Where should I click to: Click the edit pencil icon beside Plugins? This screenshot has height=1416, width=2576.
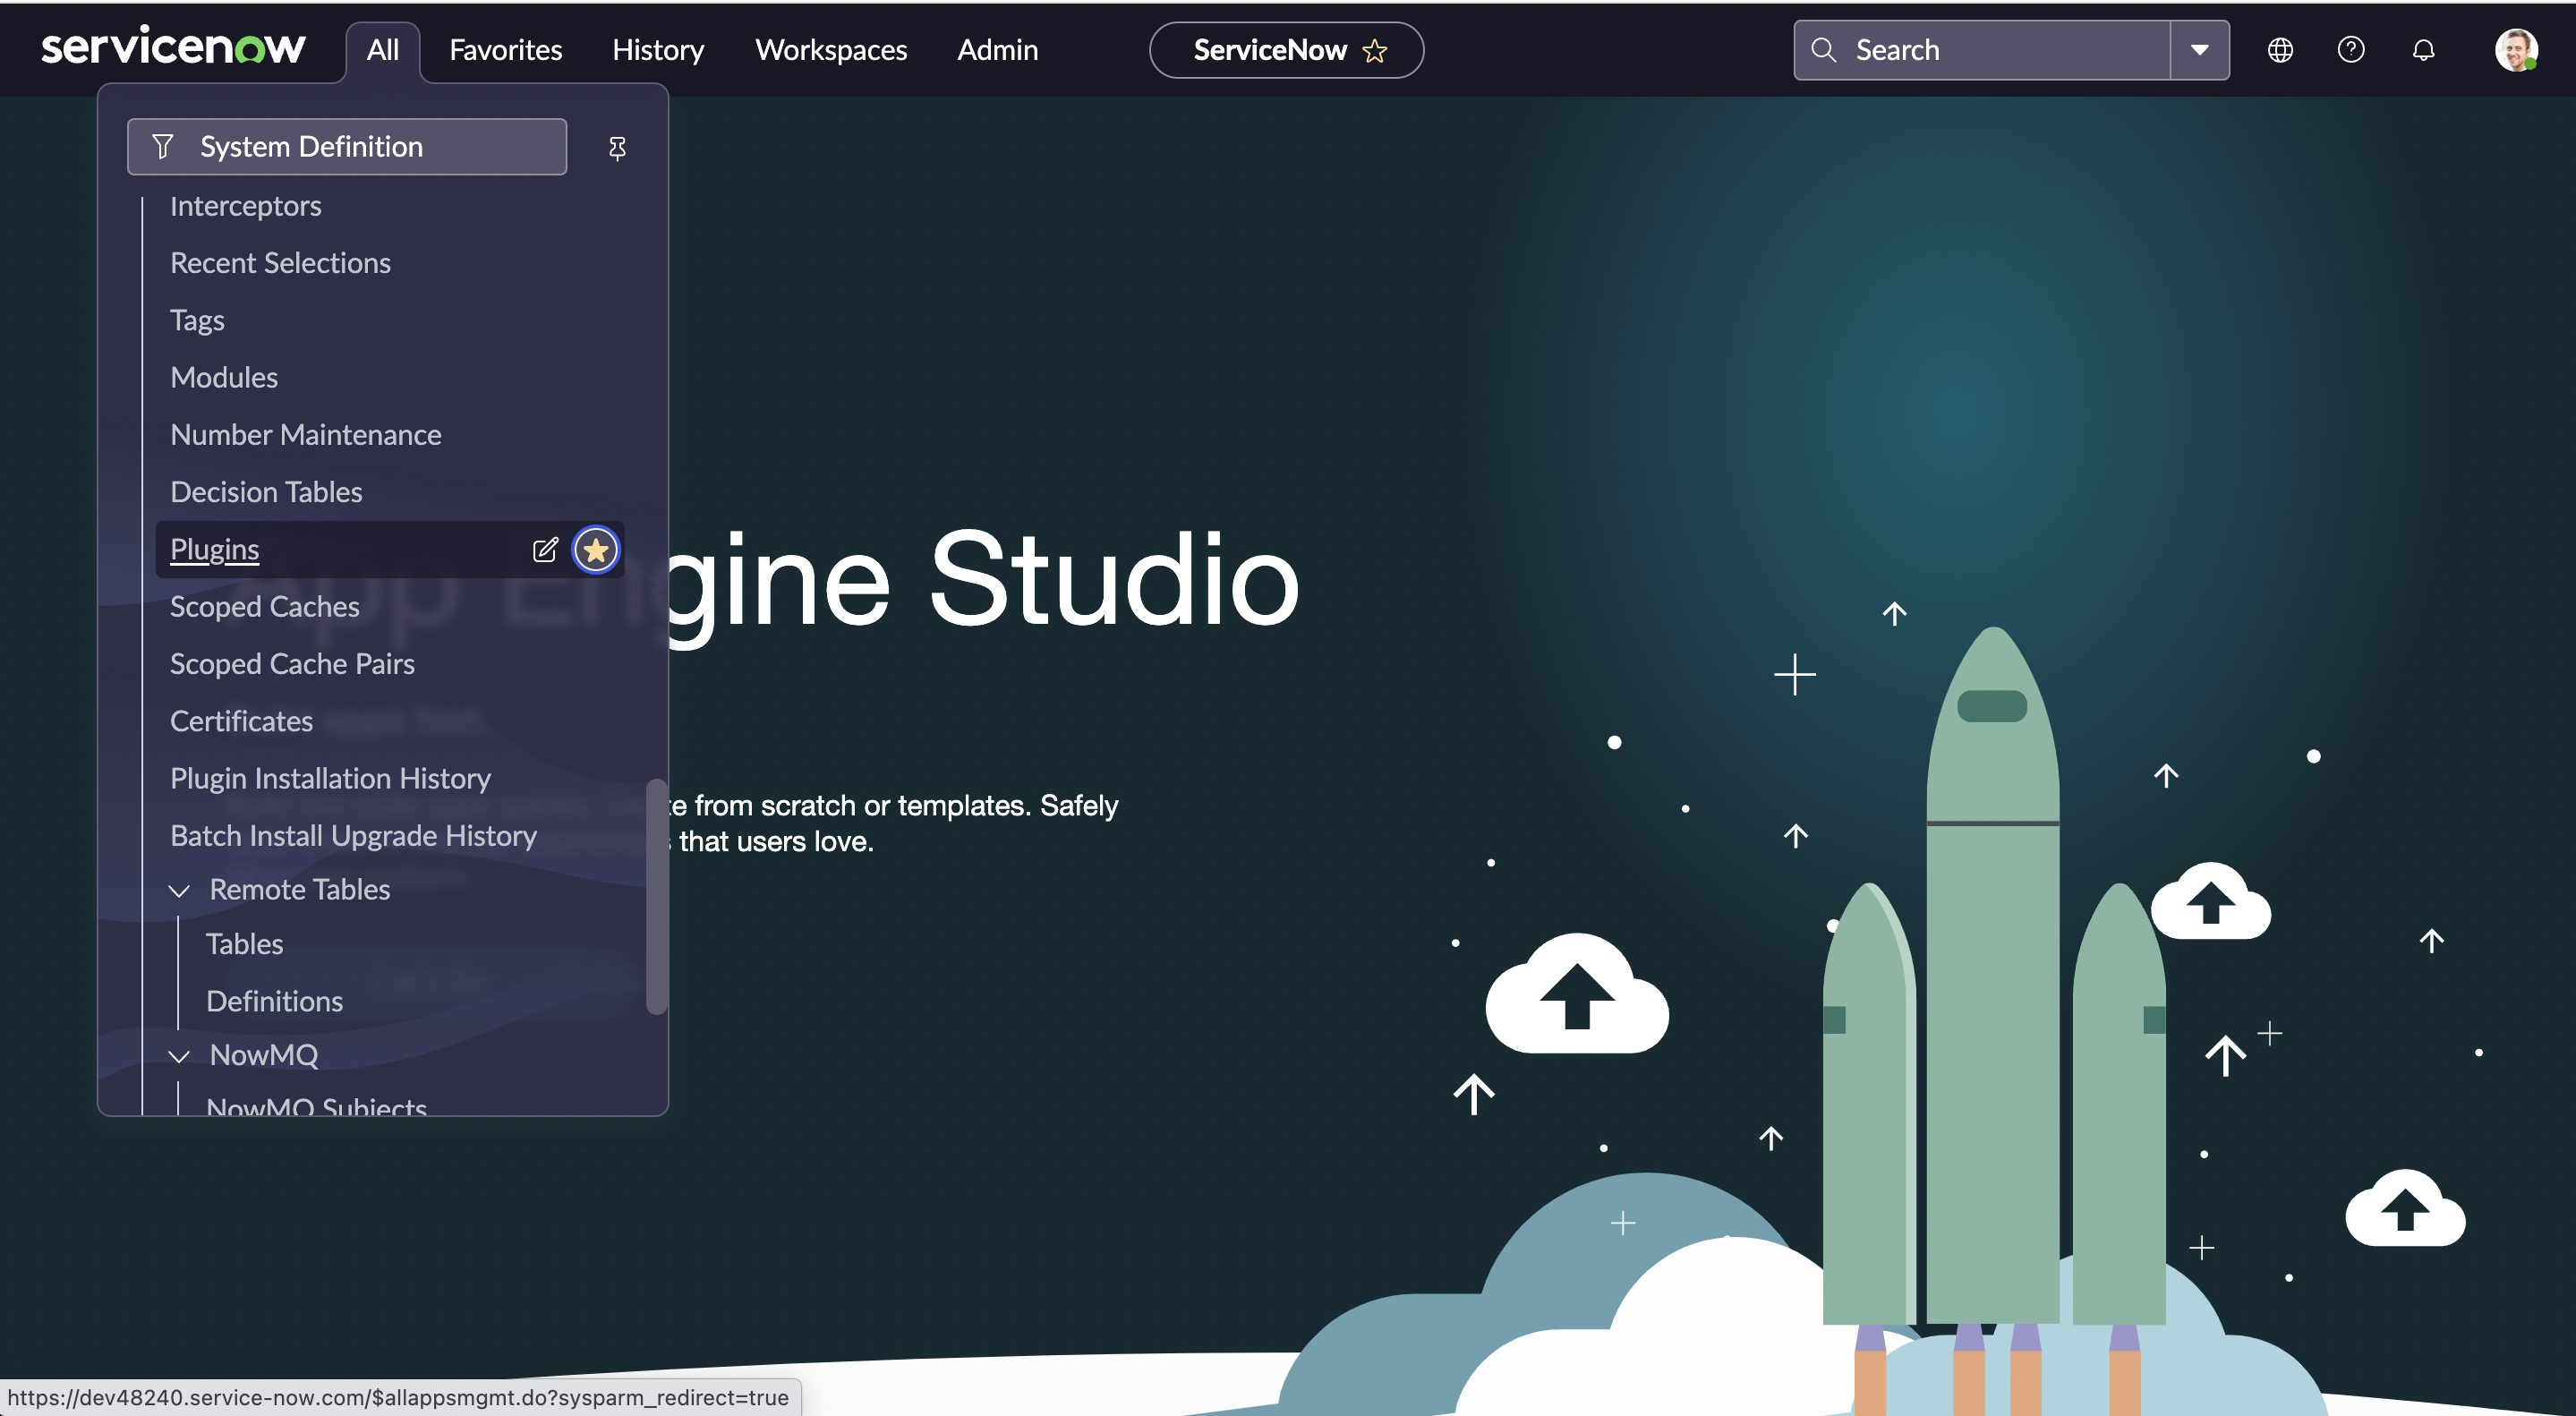click(x=545, y=549)
